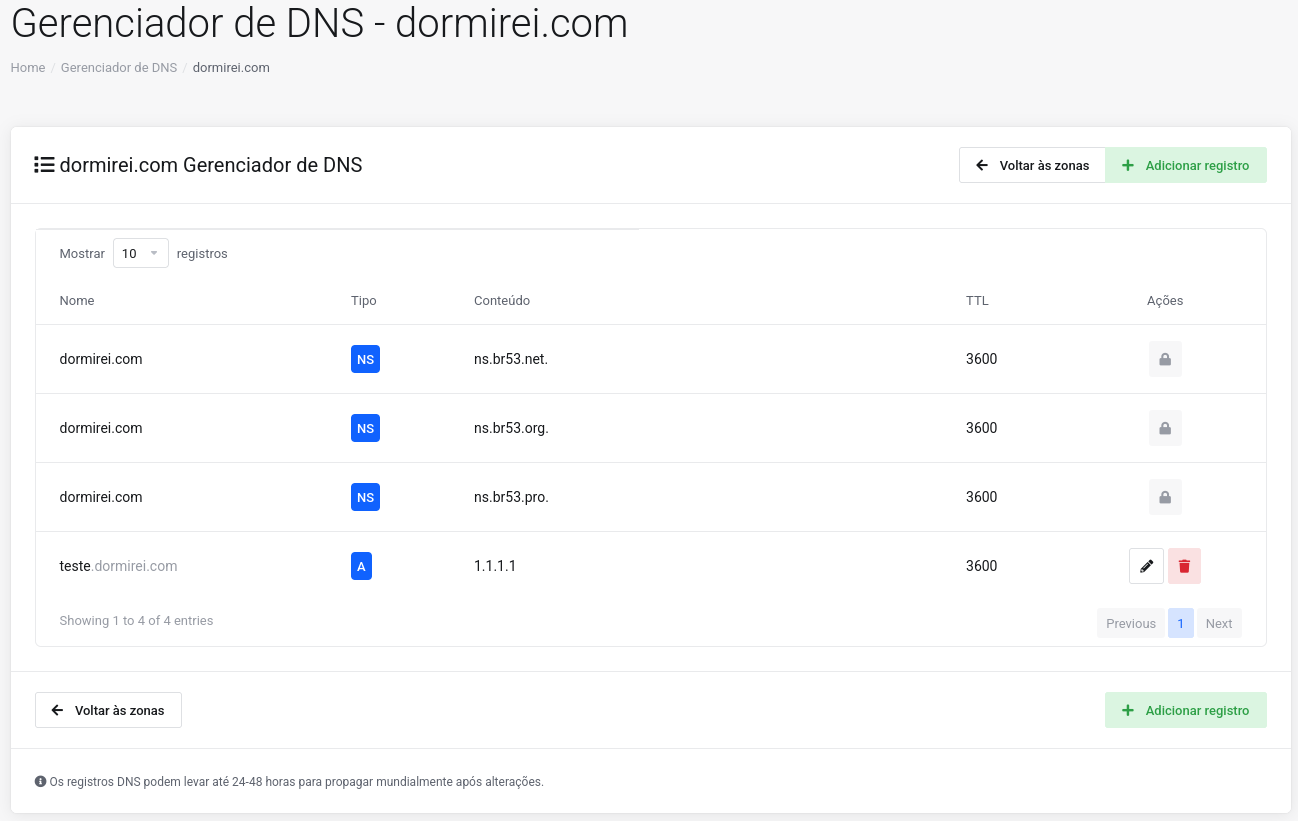The height and width of the screenshot is (821, 1298).
Task: Click top Adicionar registro button
Action: pos(1186,165)
